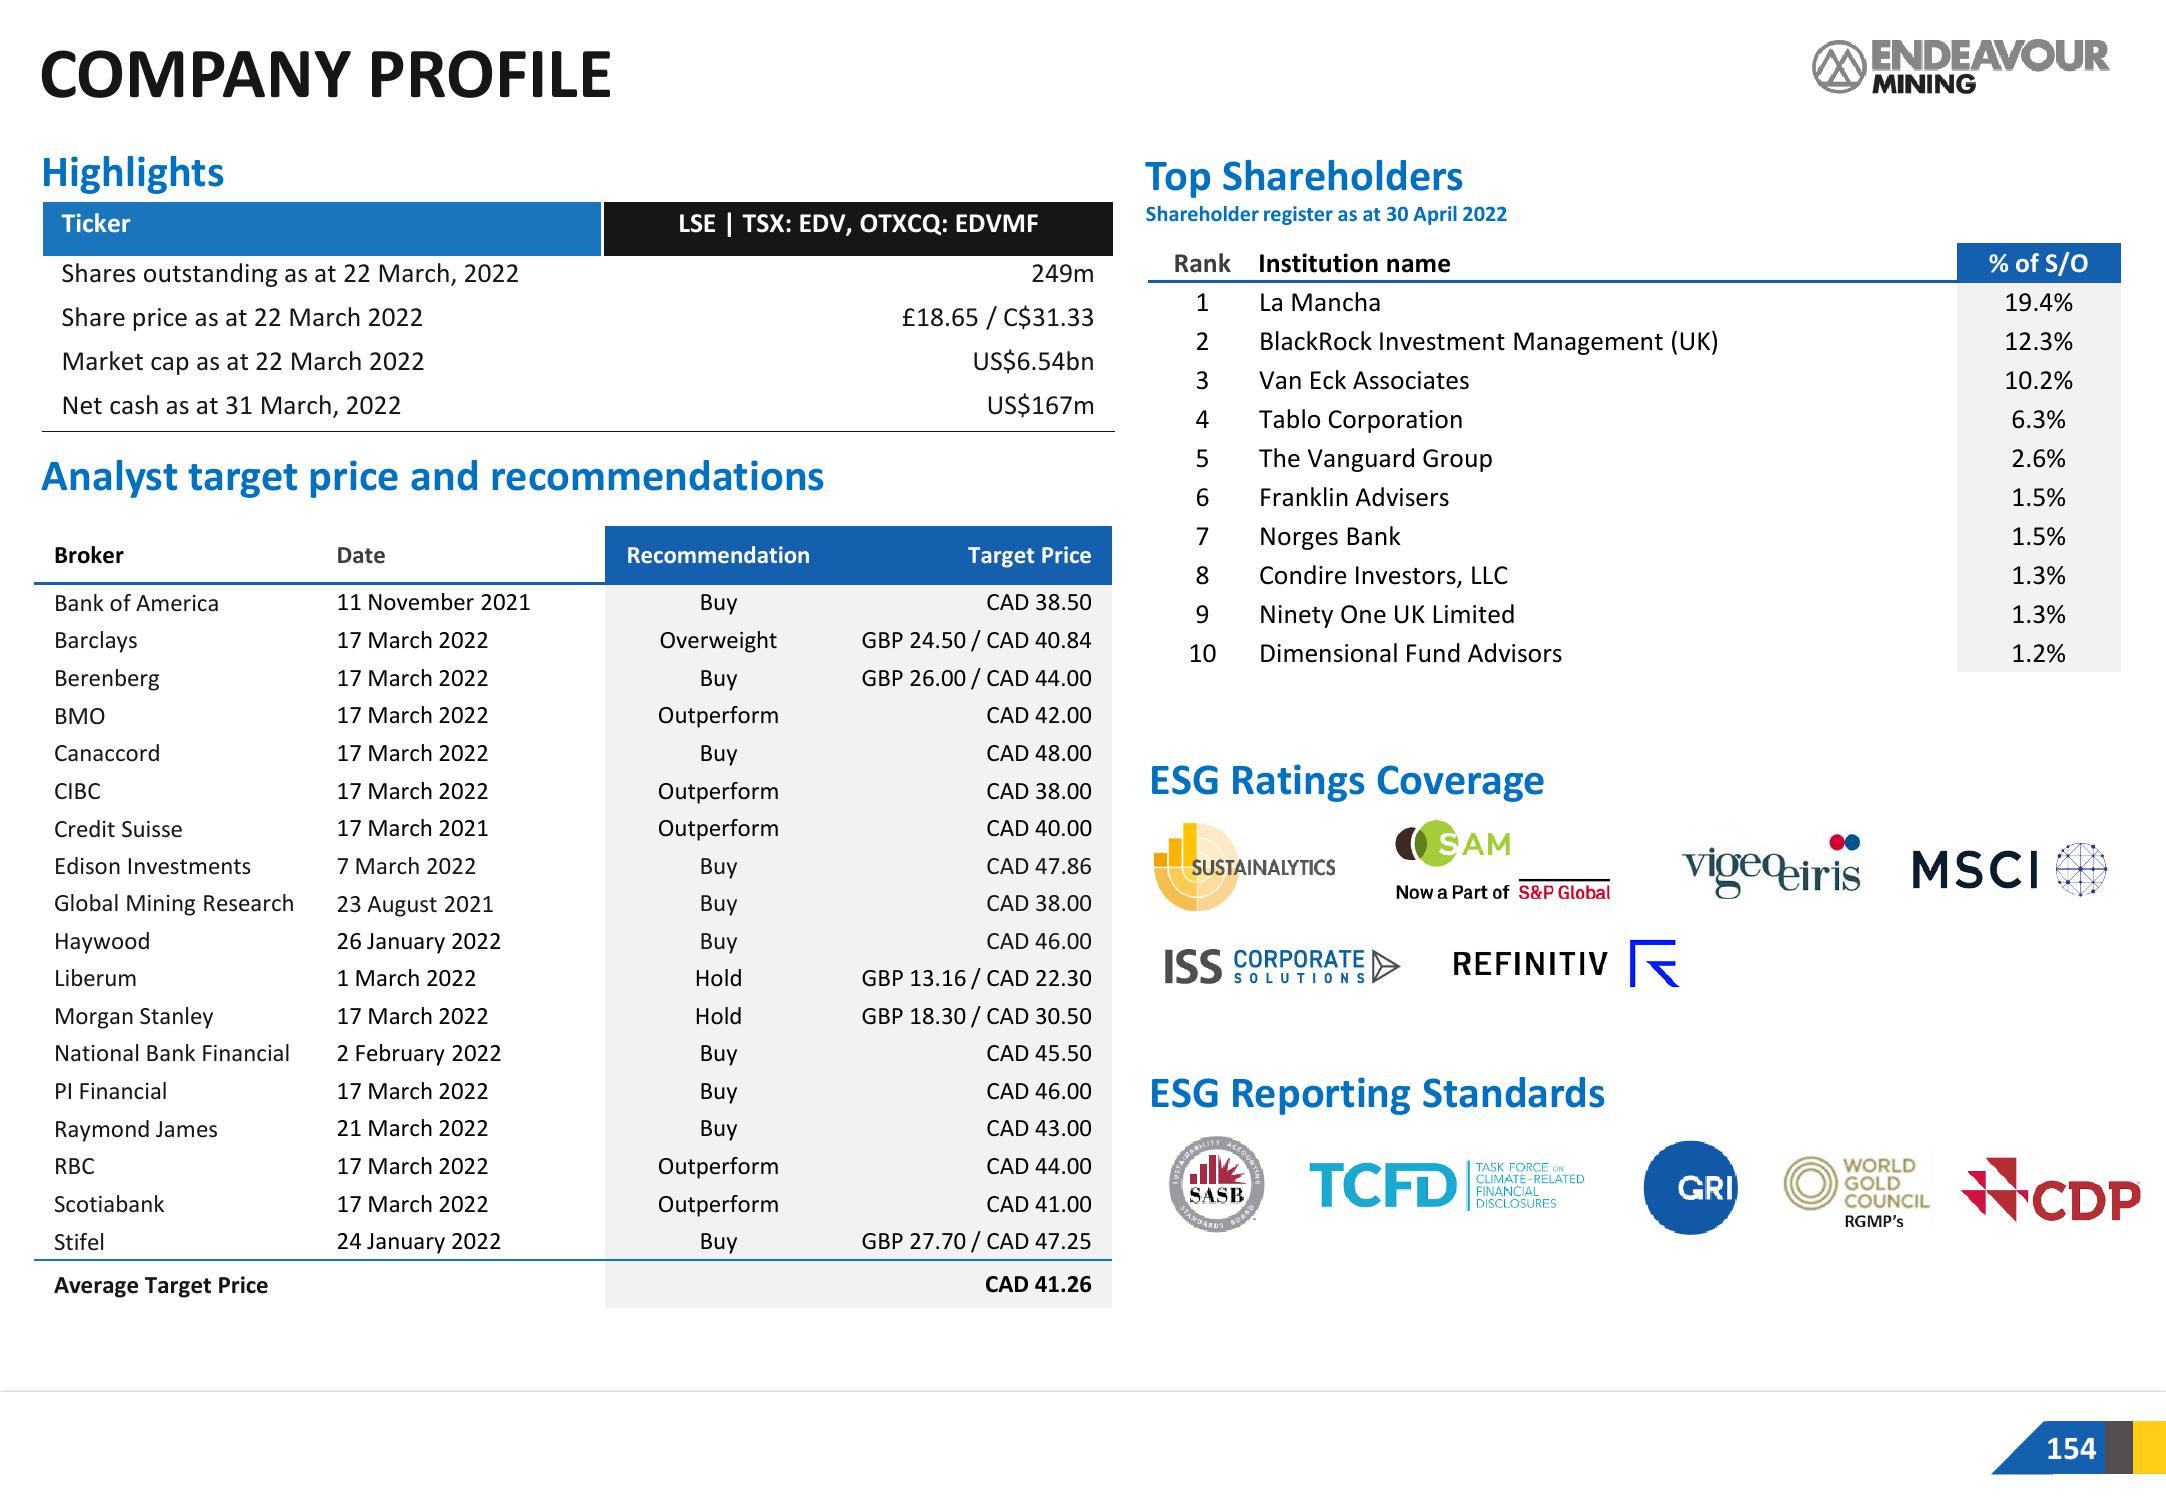Select the Barclays broker name
Screen dimensions: 2166x1500
click(96, 640)
